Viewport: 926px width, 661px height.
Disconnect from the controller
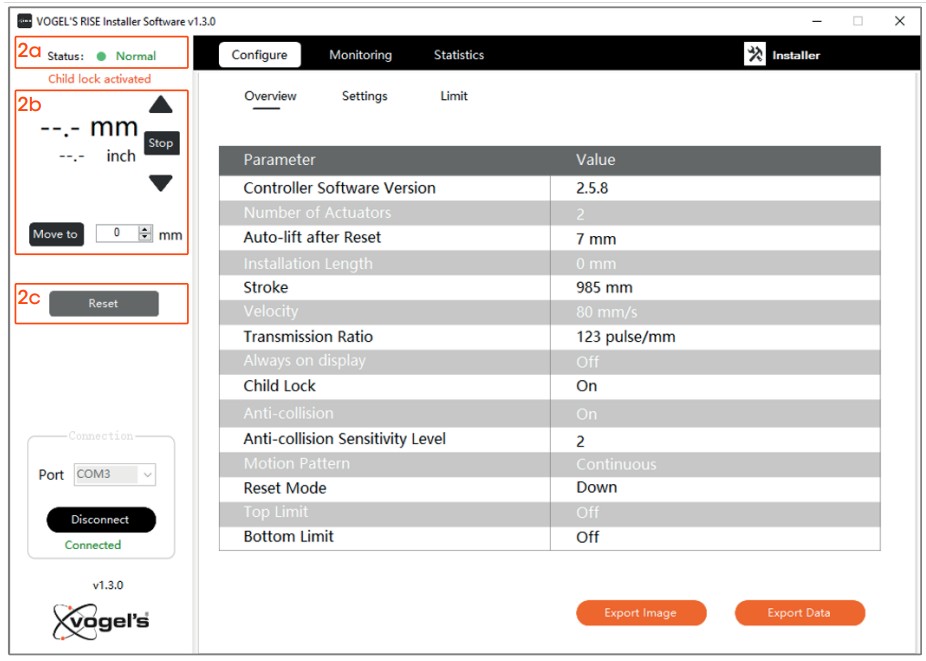[101, 520]
